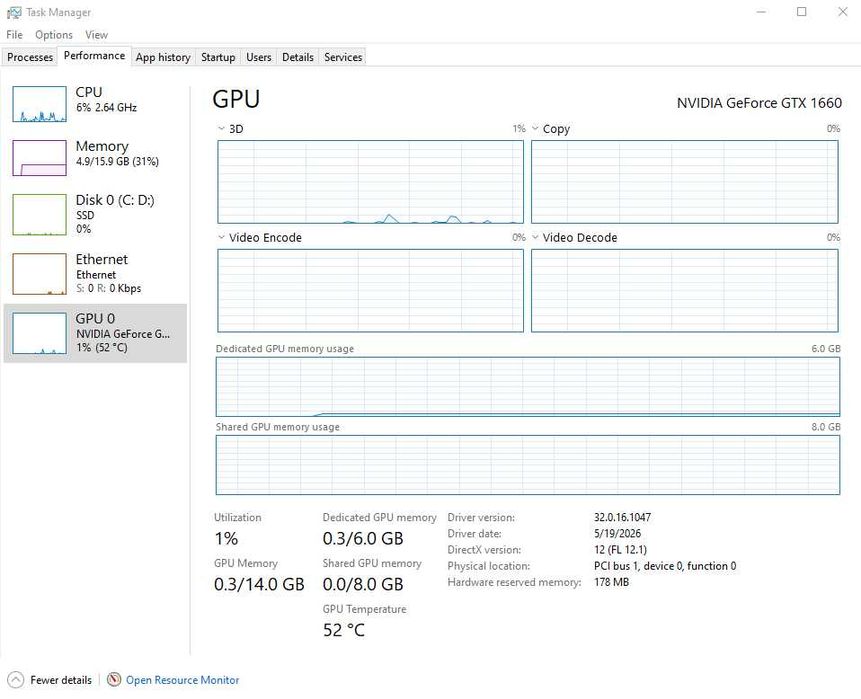Select the CPU usage thumbnail graph

pos(40,104)
